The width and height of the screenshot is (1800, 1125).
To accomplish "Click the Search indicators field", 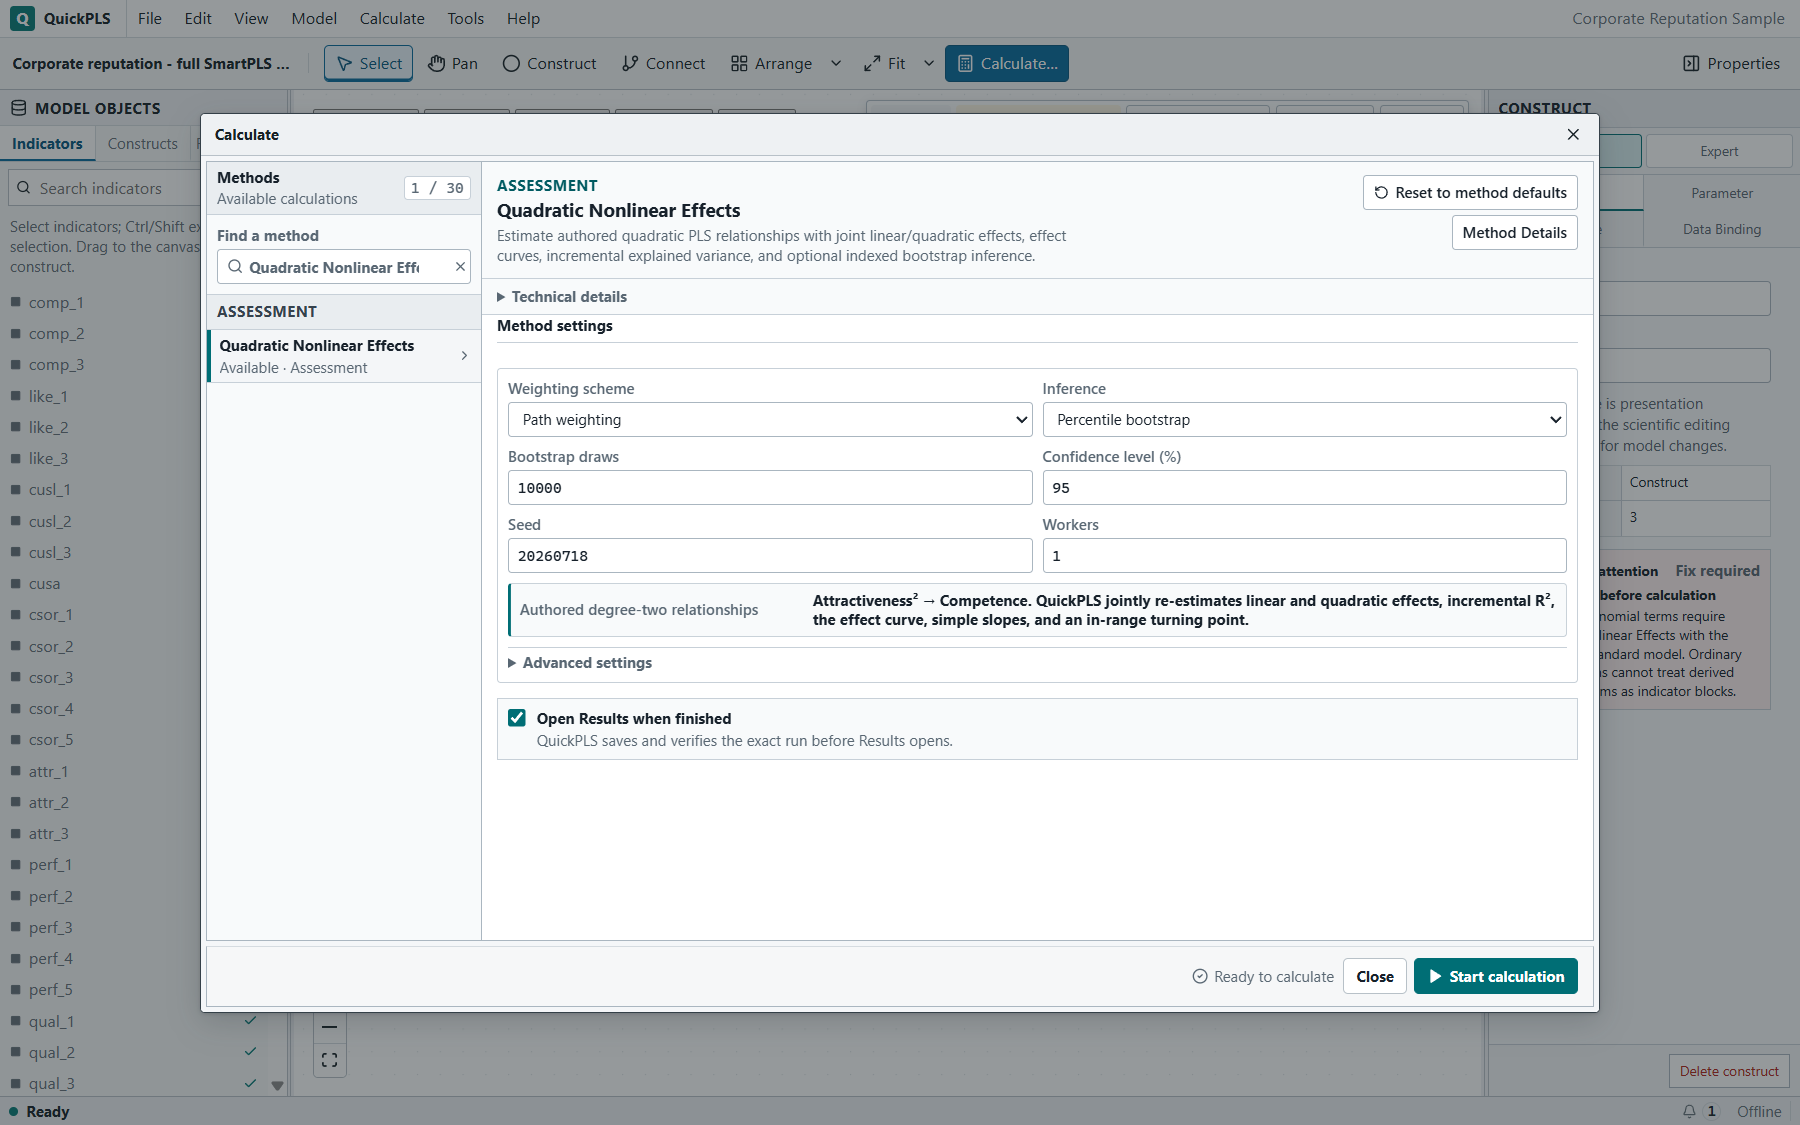I will pos(105,188).
